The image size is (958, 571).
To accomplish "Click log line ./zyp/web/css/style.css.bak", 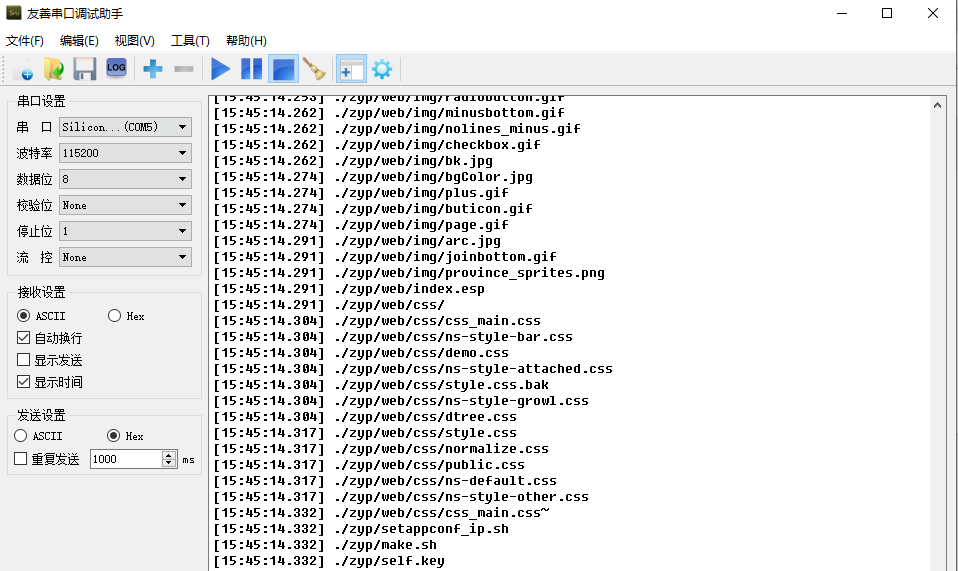I will 381,385.
